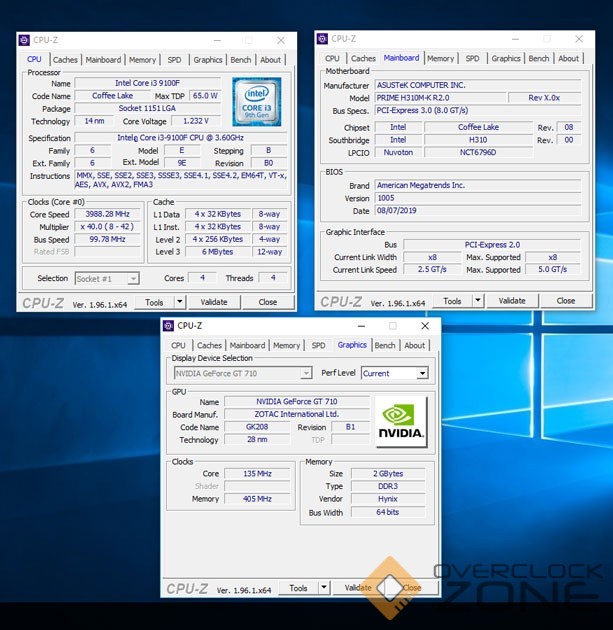This screenshot has width=613, height=630.
Task: Click the Tools button in Graphics window
Action: coord(298,588)
